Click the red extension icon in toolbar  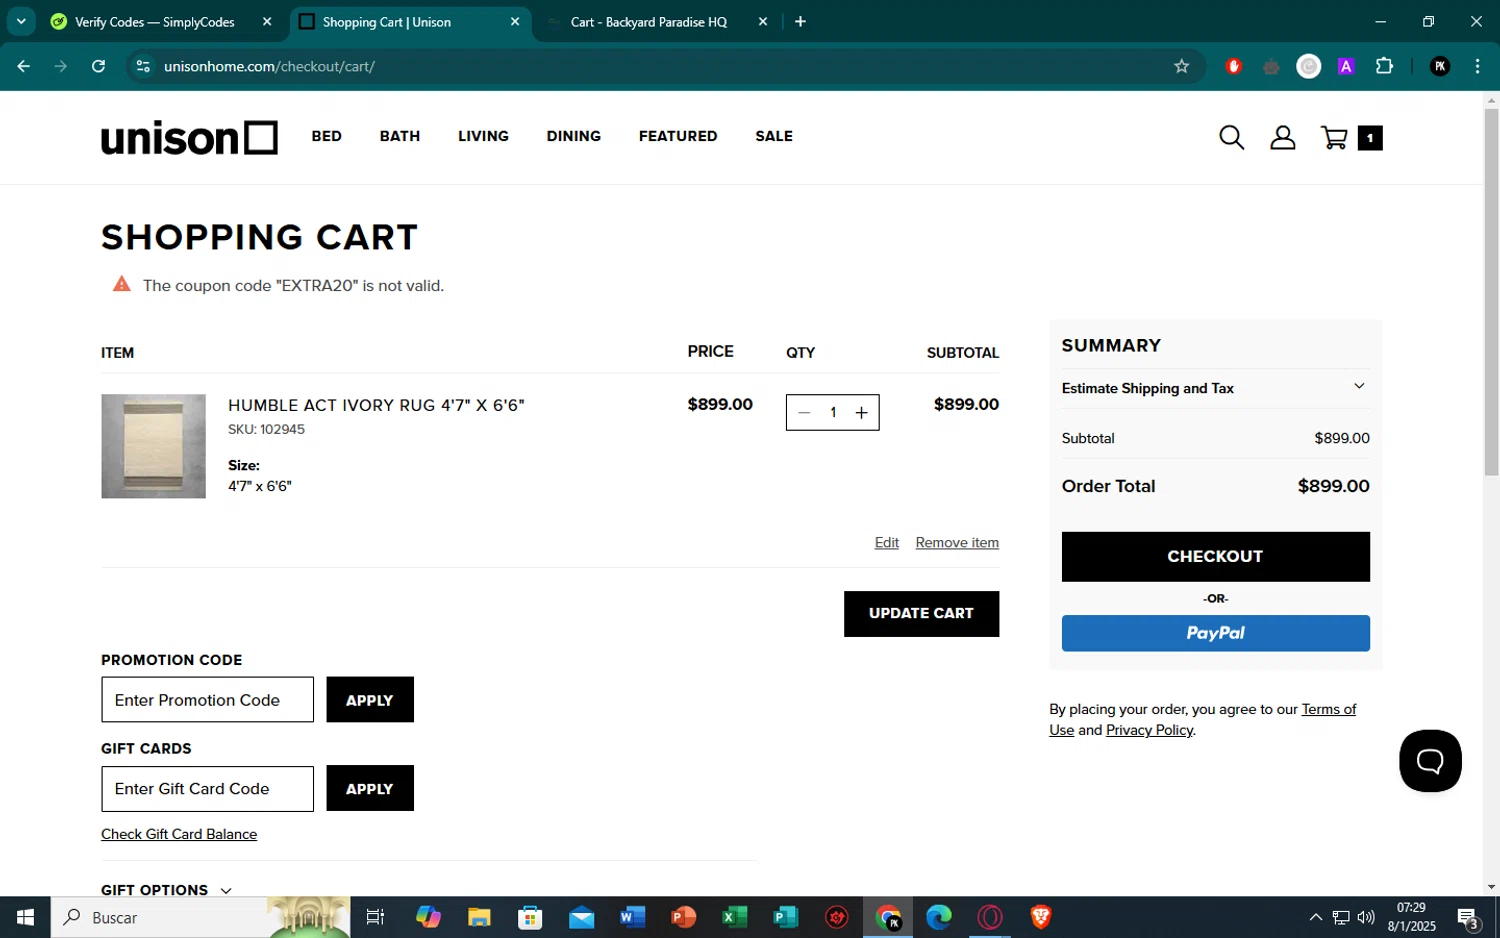coord(1234,66)
